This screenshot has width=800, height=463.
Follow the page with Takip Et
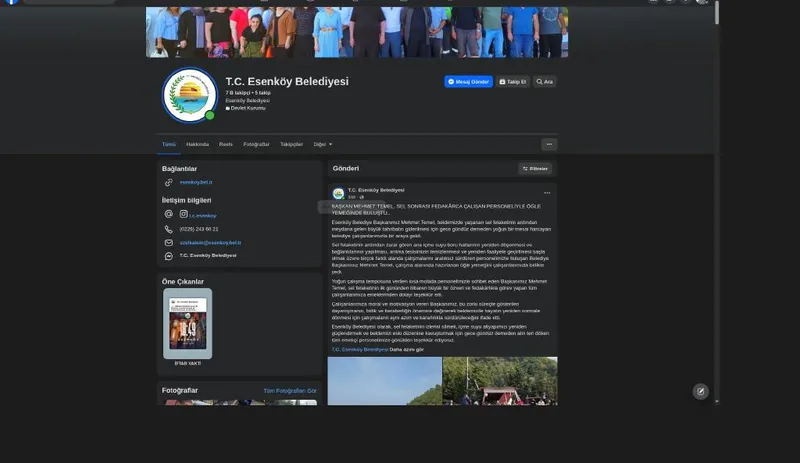coord(513,82)
